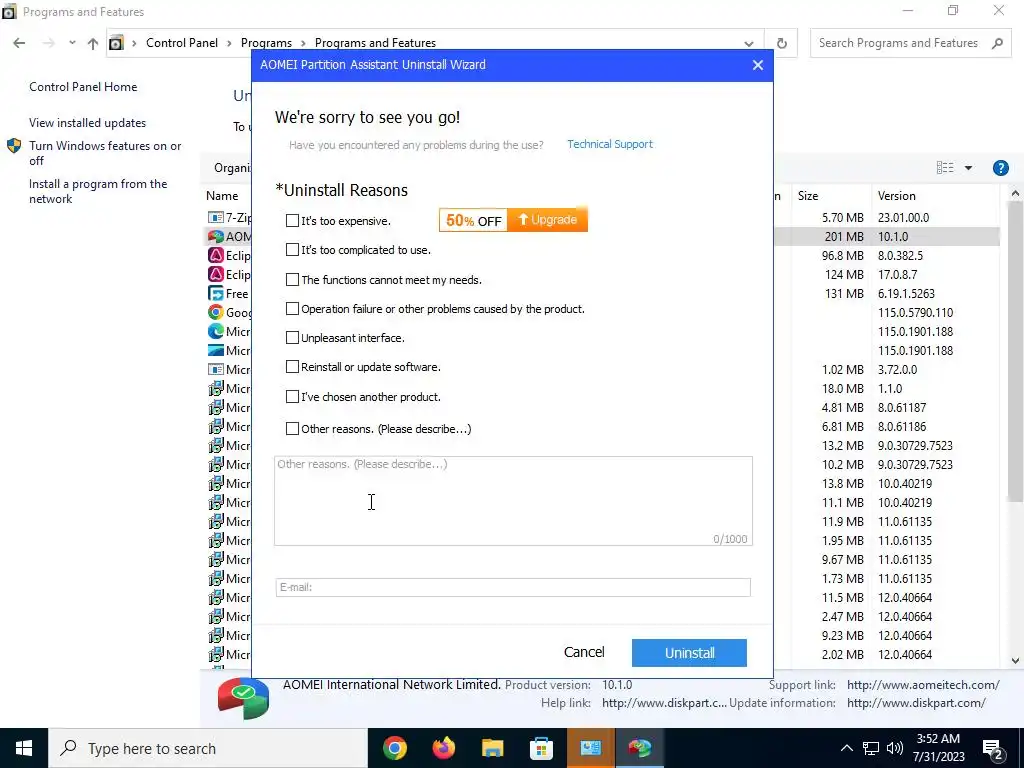Cancel the uninstall wizard
1024x768 pixels.
click(x=584, y=652)
